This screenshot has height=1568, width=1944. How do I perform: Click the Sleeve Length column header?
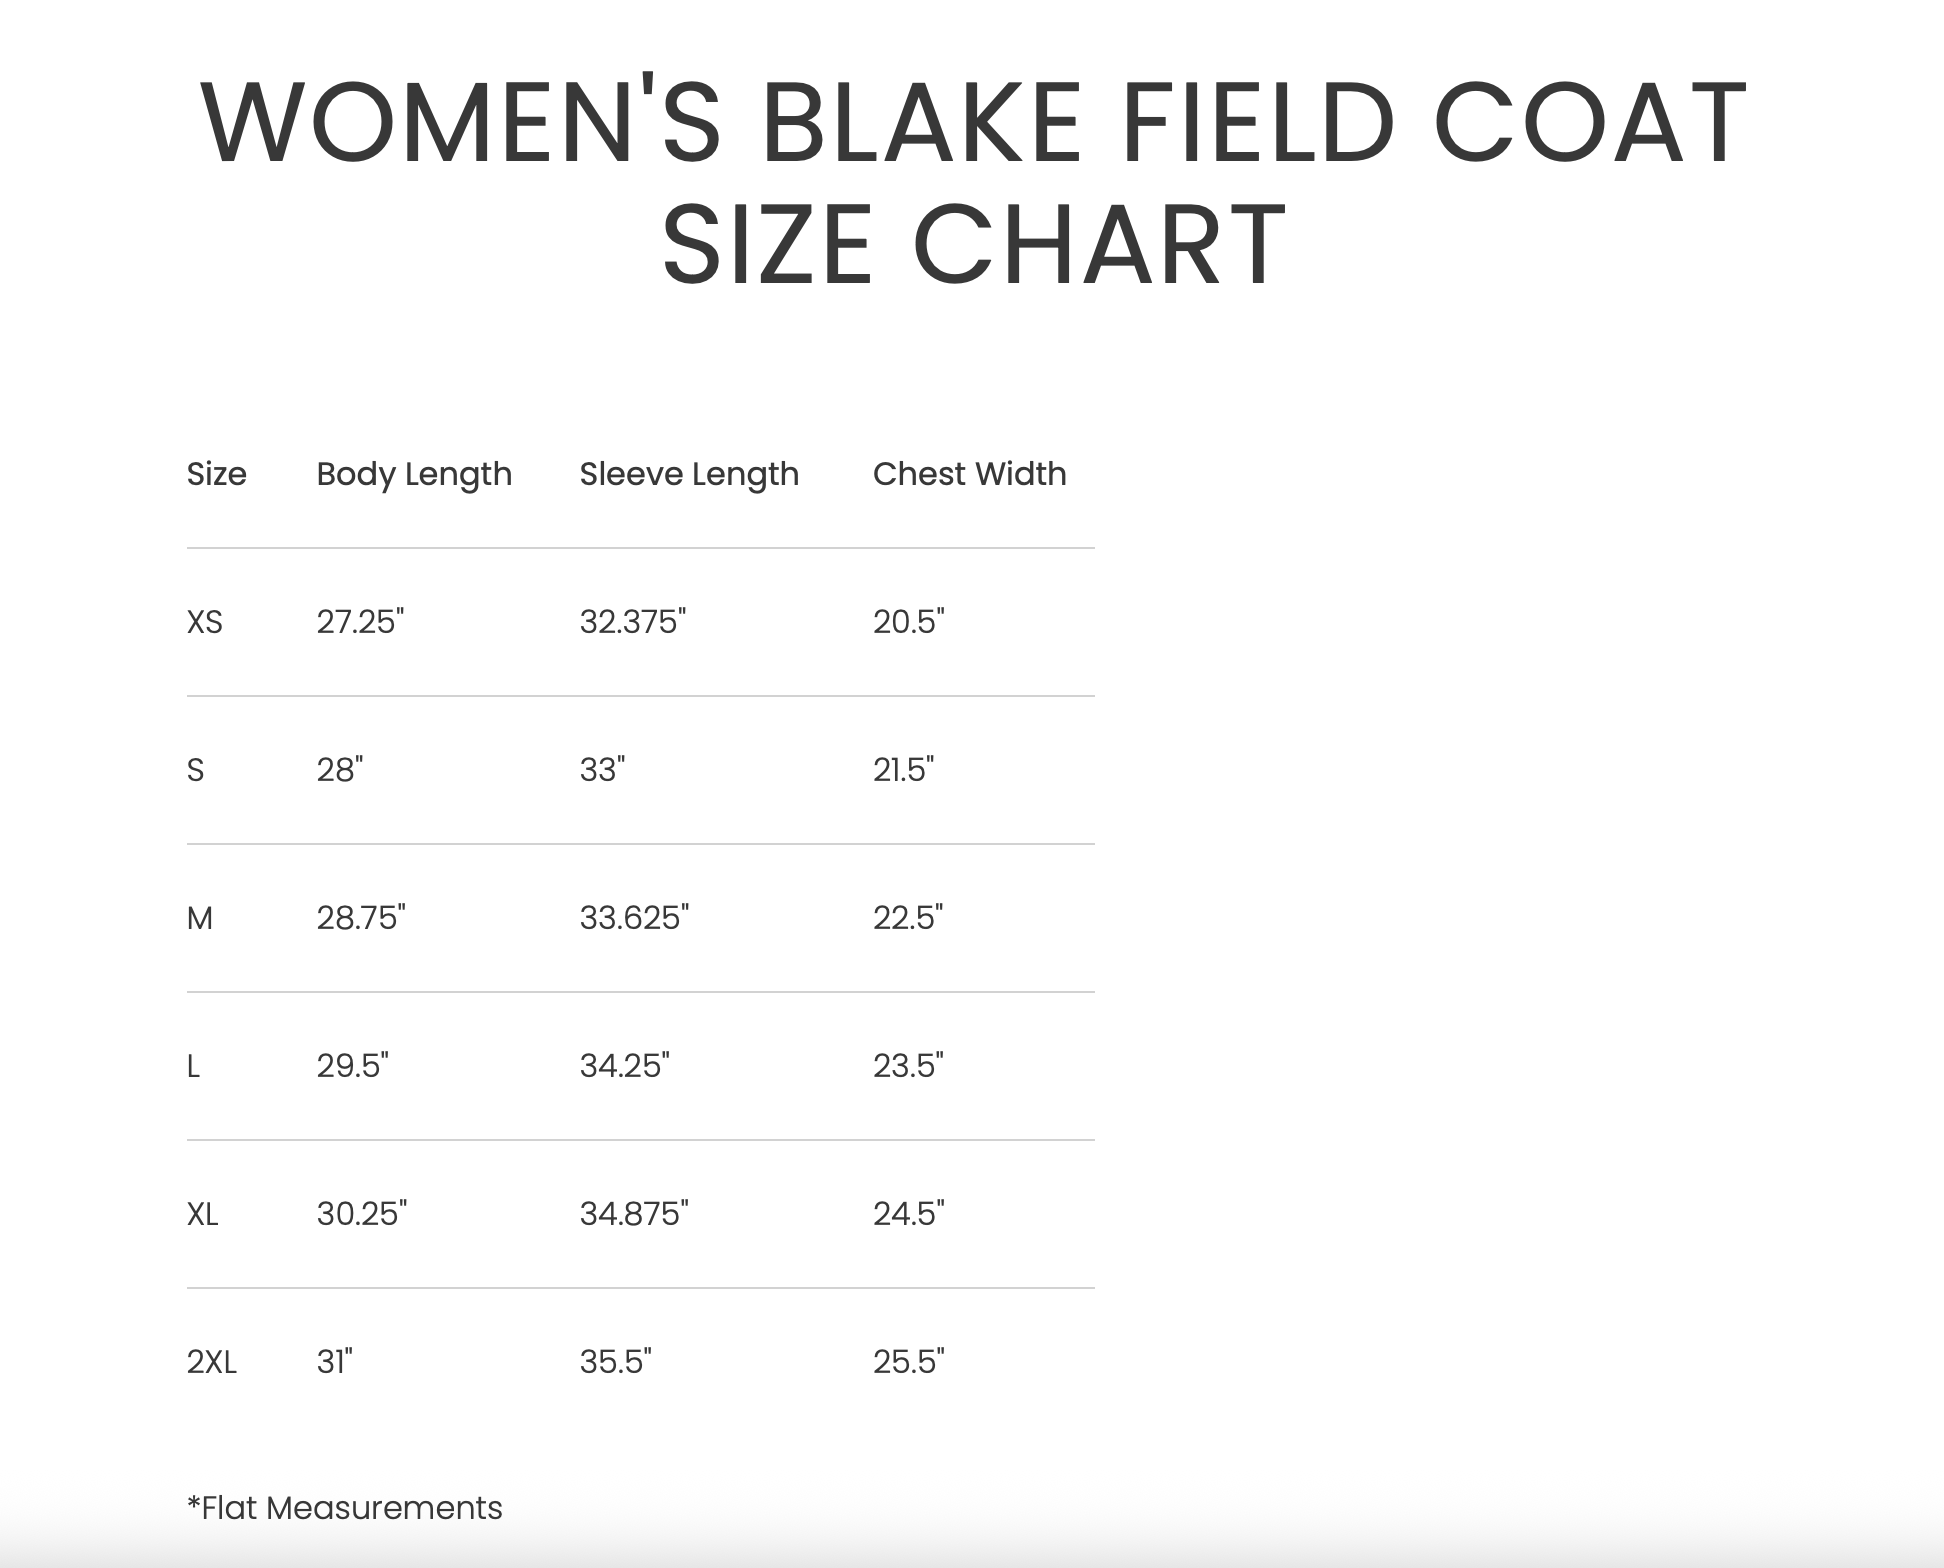[x=689, y=474]
